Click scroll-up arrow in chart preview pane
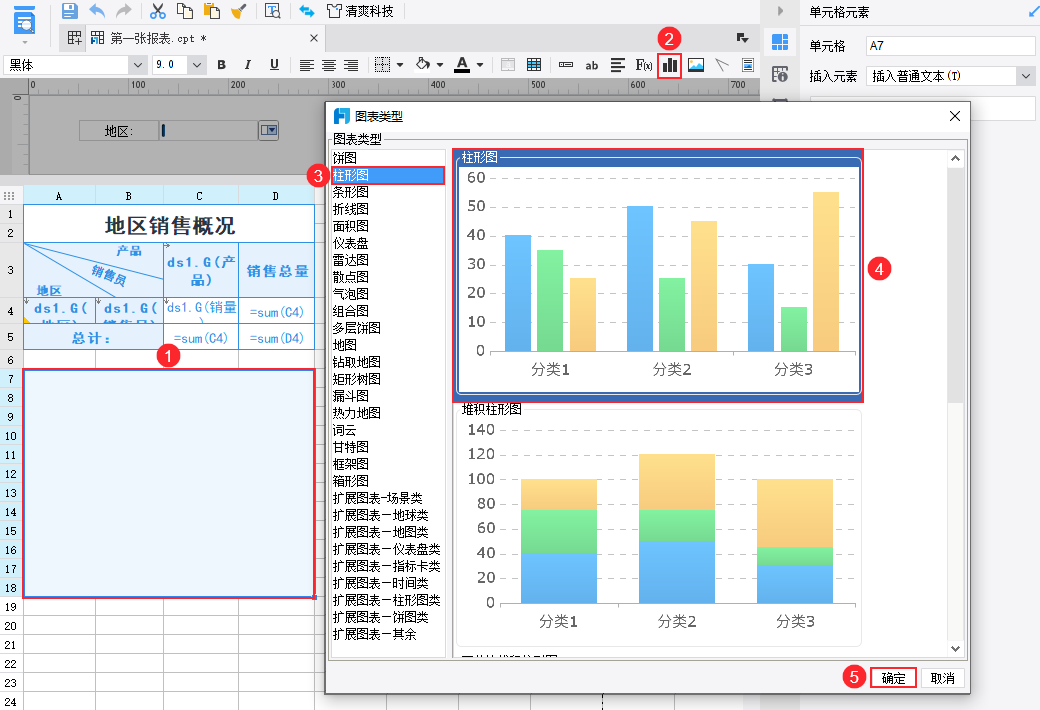1040x710 pixels. point(955,159)
